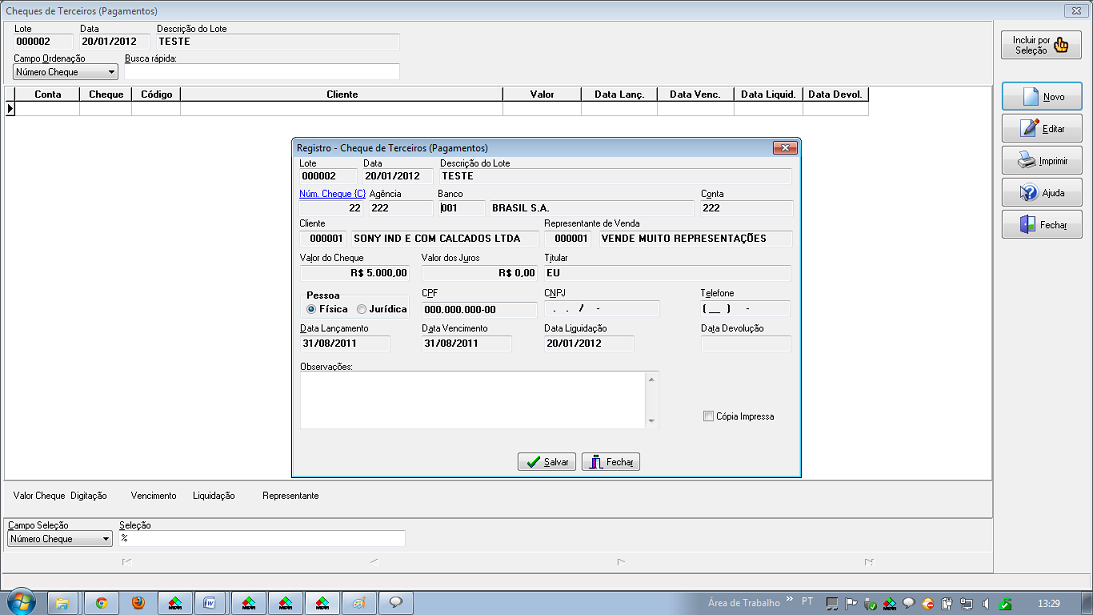The width and height of the screenshot is (1093, 615).
Task: Open Ajuda help button
Action: [1041, 192]
